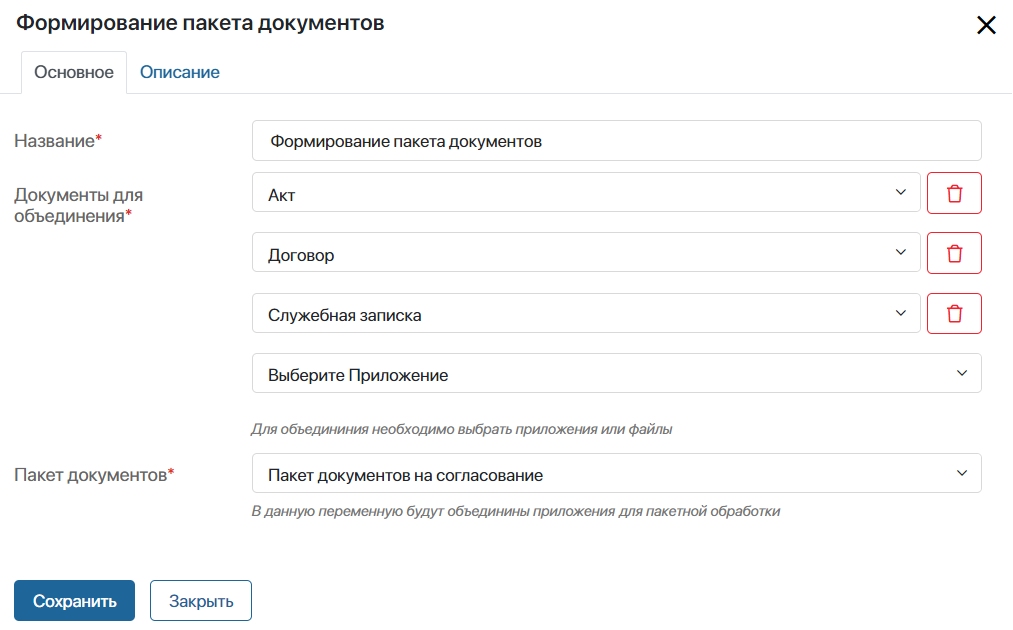
Task: Click the Акт selection field
Action: [586, 193]
